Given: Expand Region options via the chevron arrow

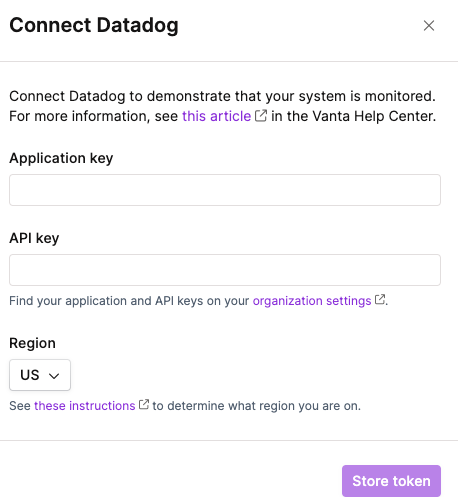Looking at the screenshot, I should coord(54,376).
